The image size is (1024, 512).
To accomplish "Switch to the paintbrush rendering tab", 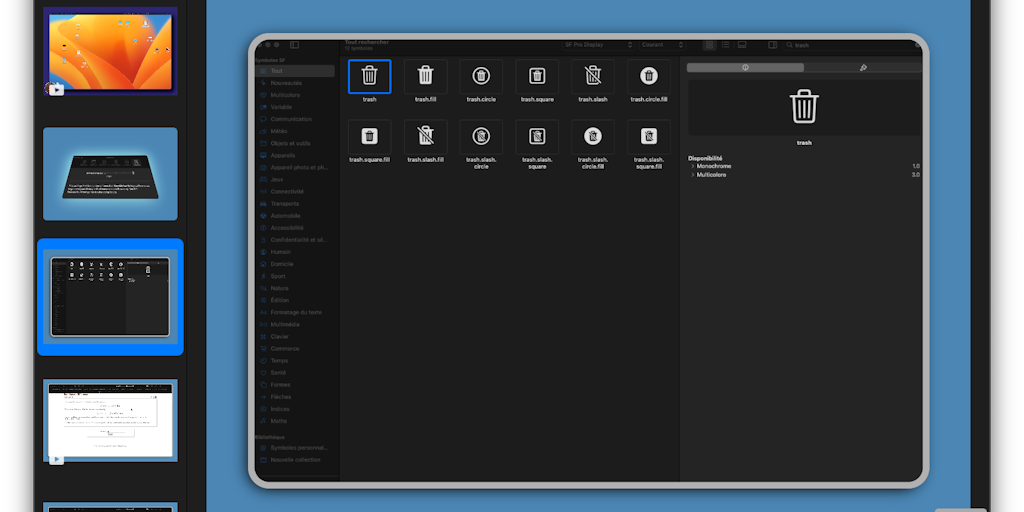I will tap(863, 68).
